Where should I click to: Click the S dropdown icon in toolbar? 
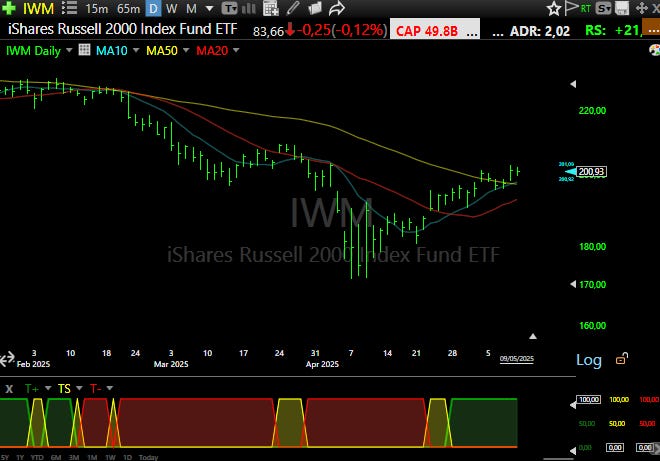pos(603,8)
